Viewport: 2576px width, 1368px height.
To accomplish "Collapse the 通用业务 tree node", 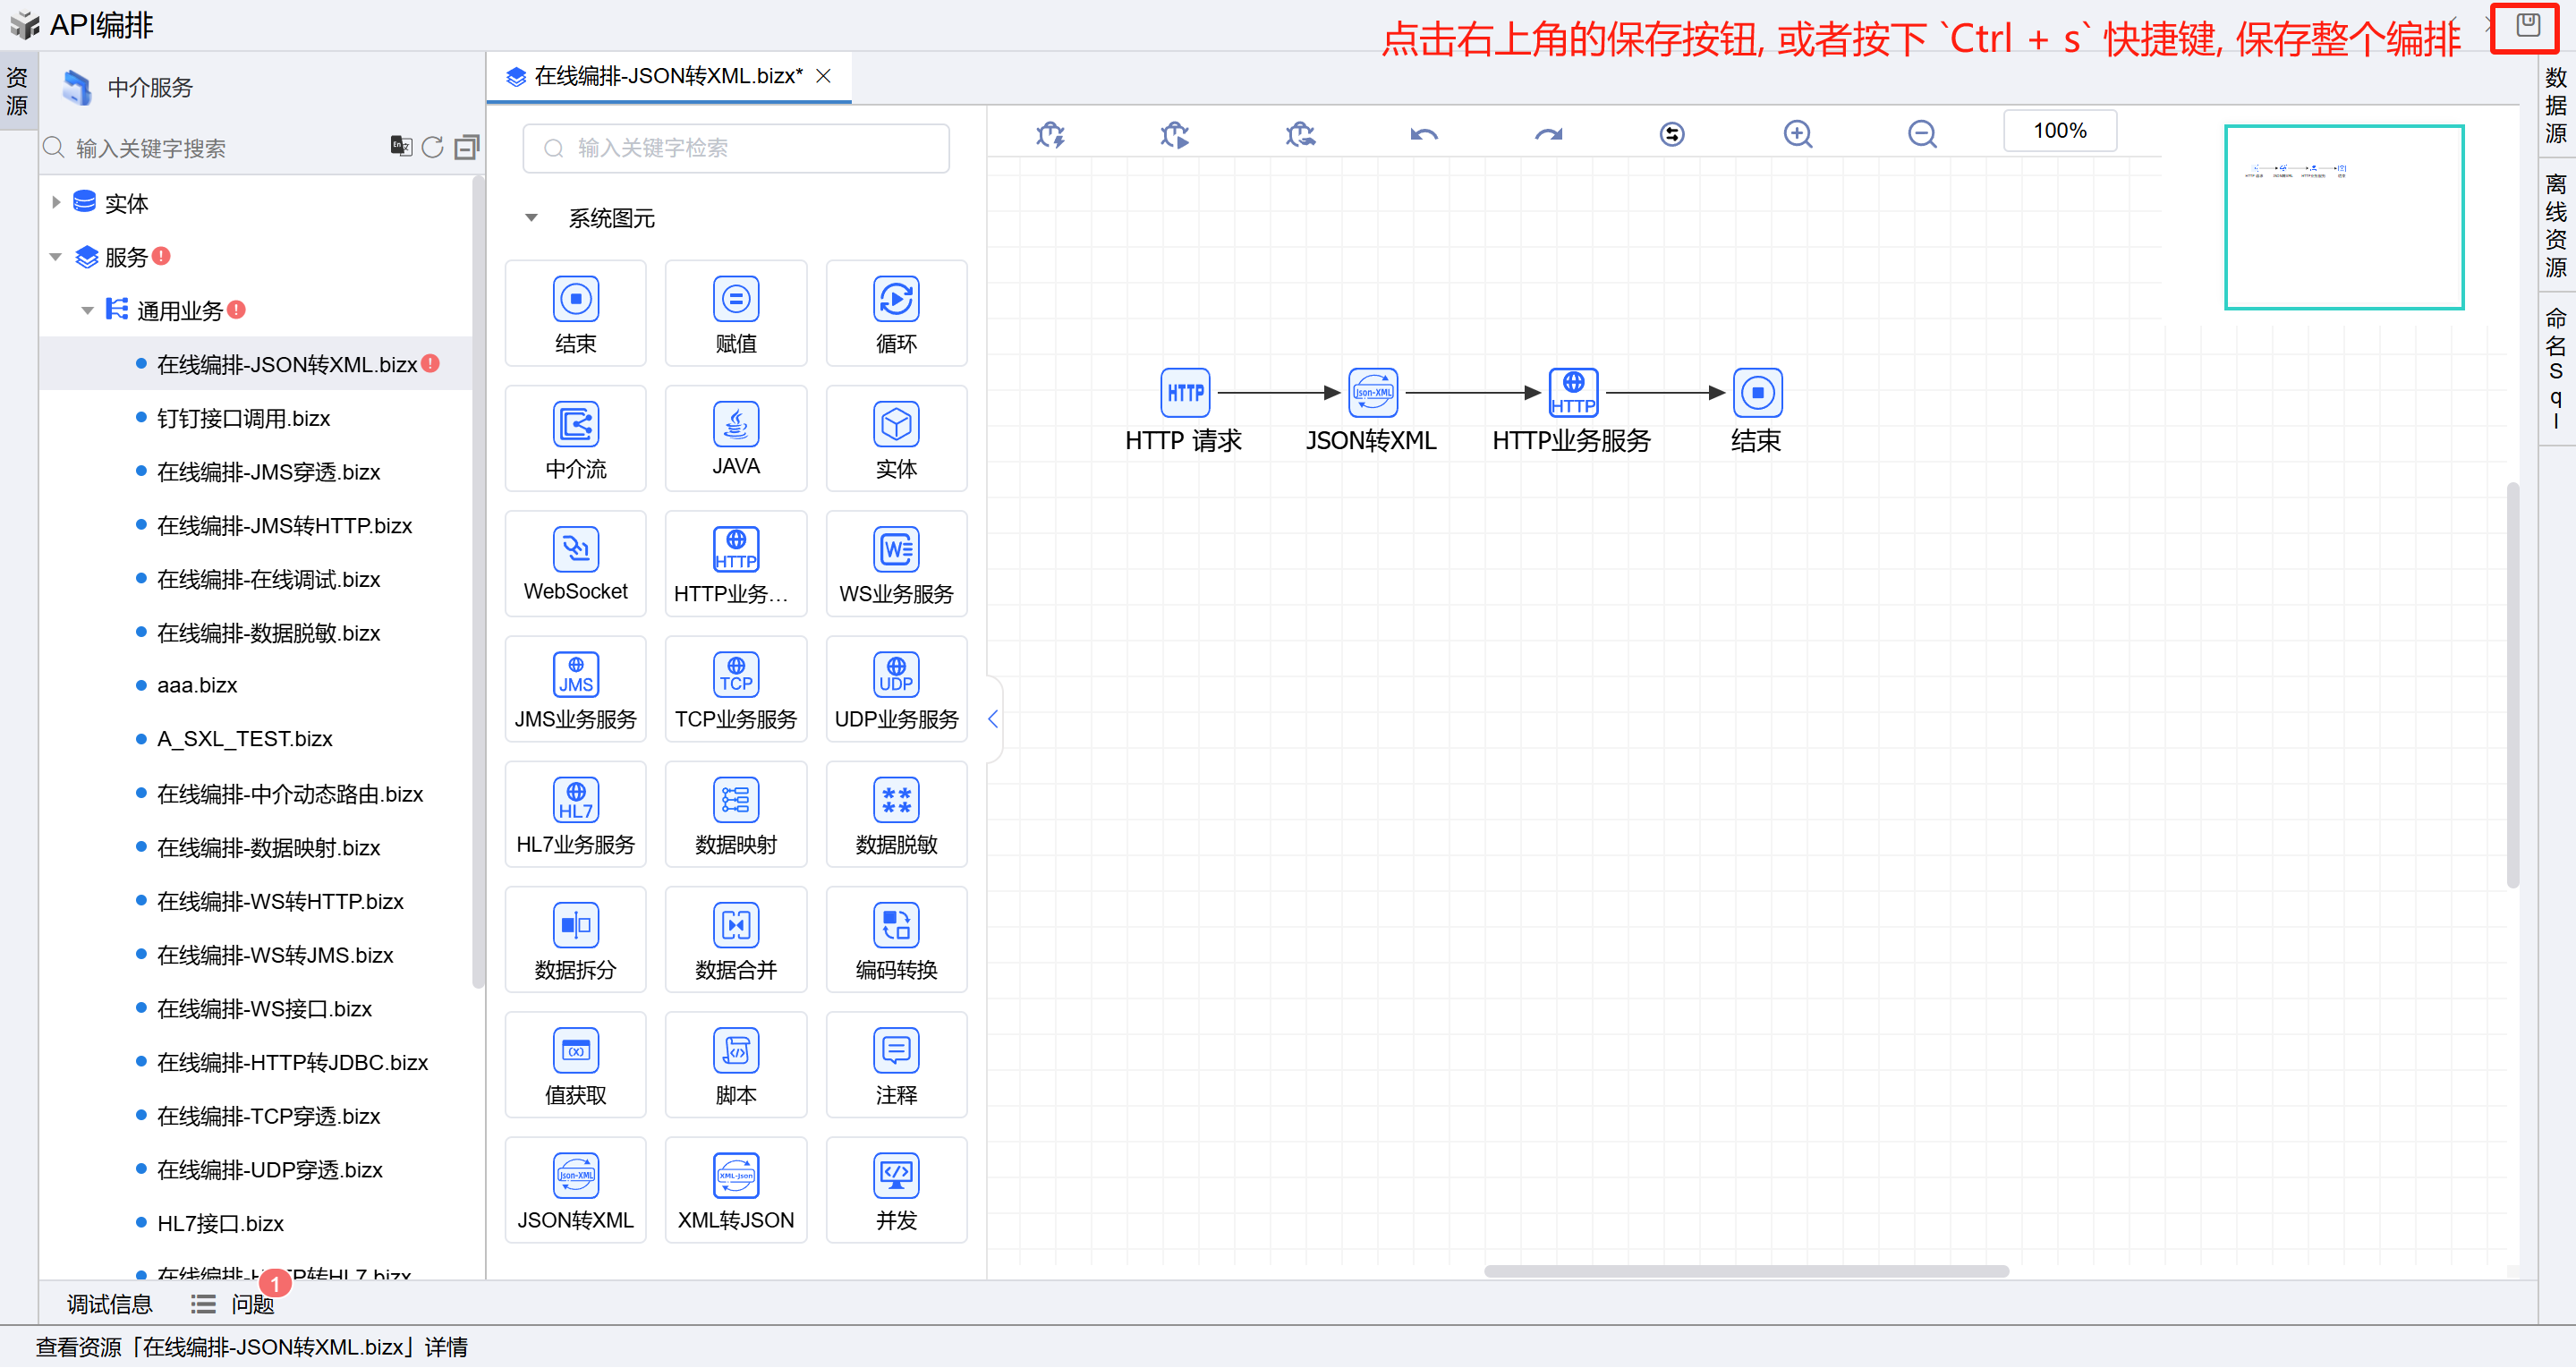I will coord(88,311).
